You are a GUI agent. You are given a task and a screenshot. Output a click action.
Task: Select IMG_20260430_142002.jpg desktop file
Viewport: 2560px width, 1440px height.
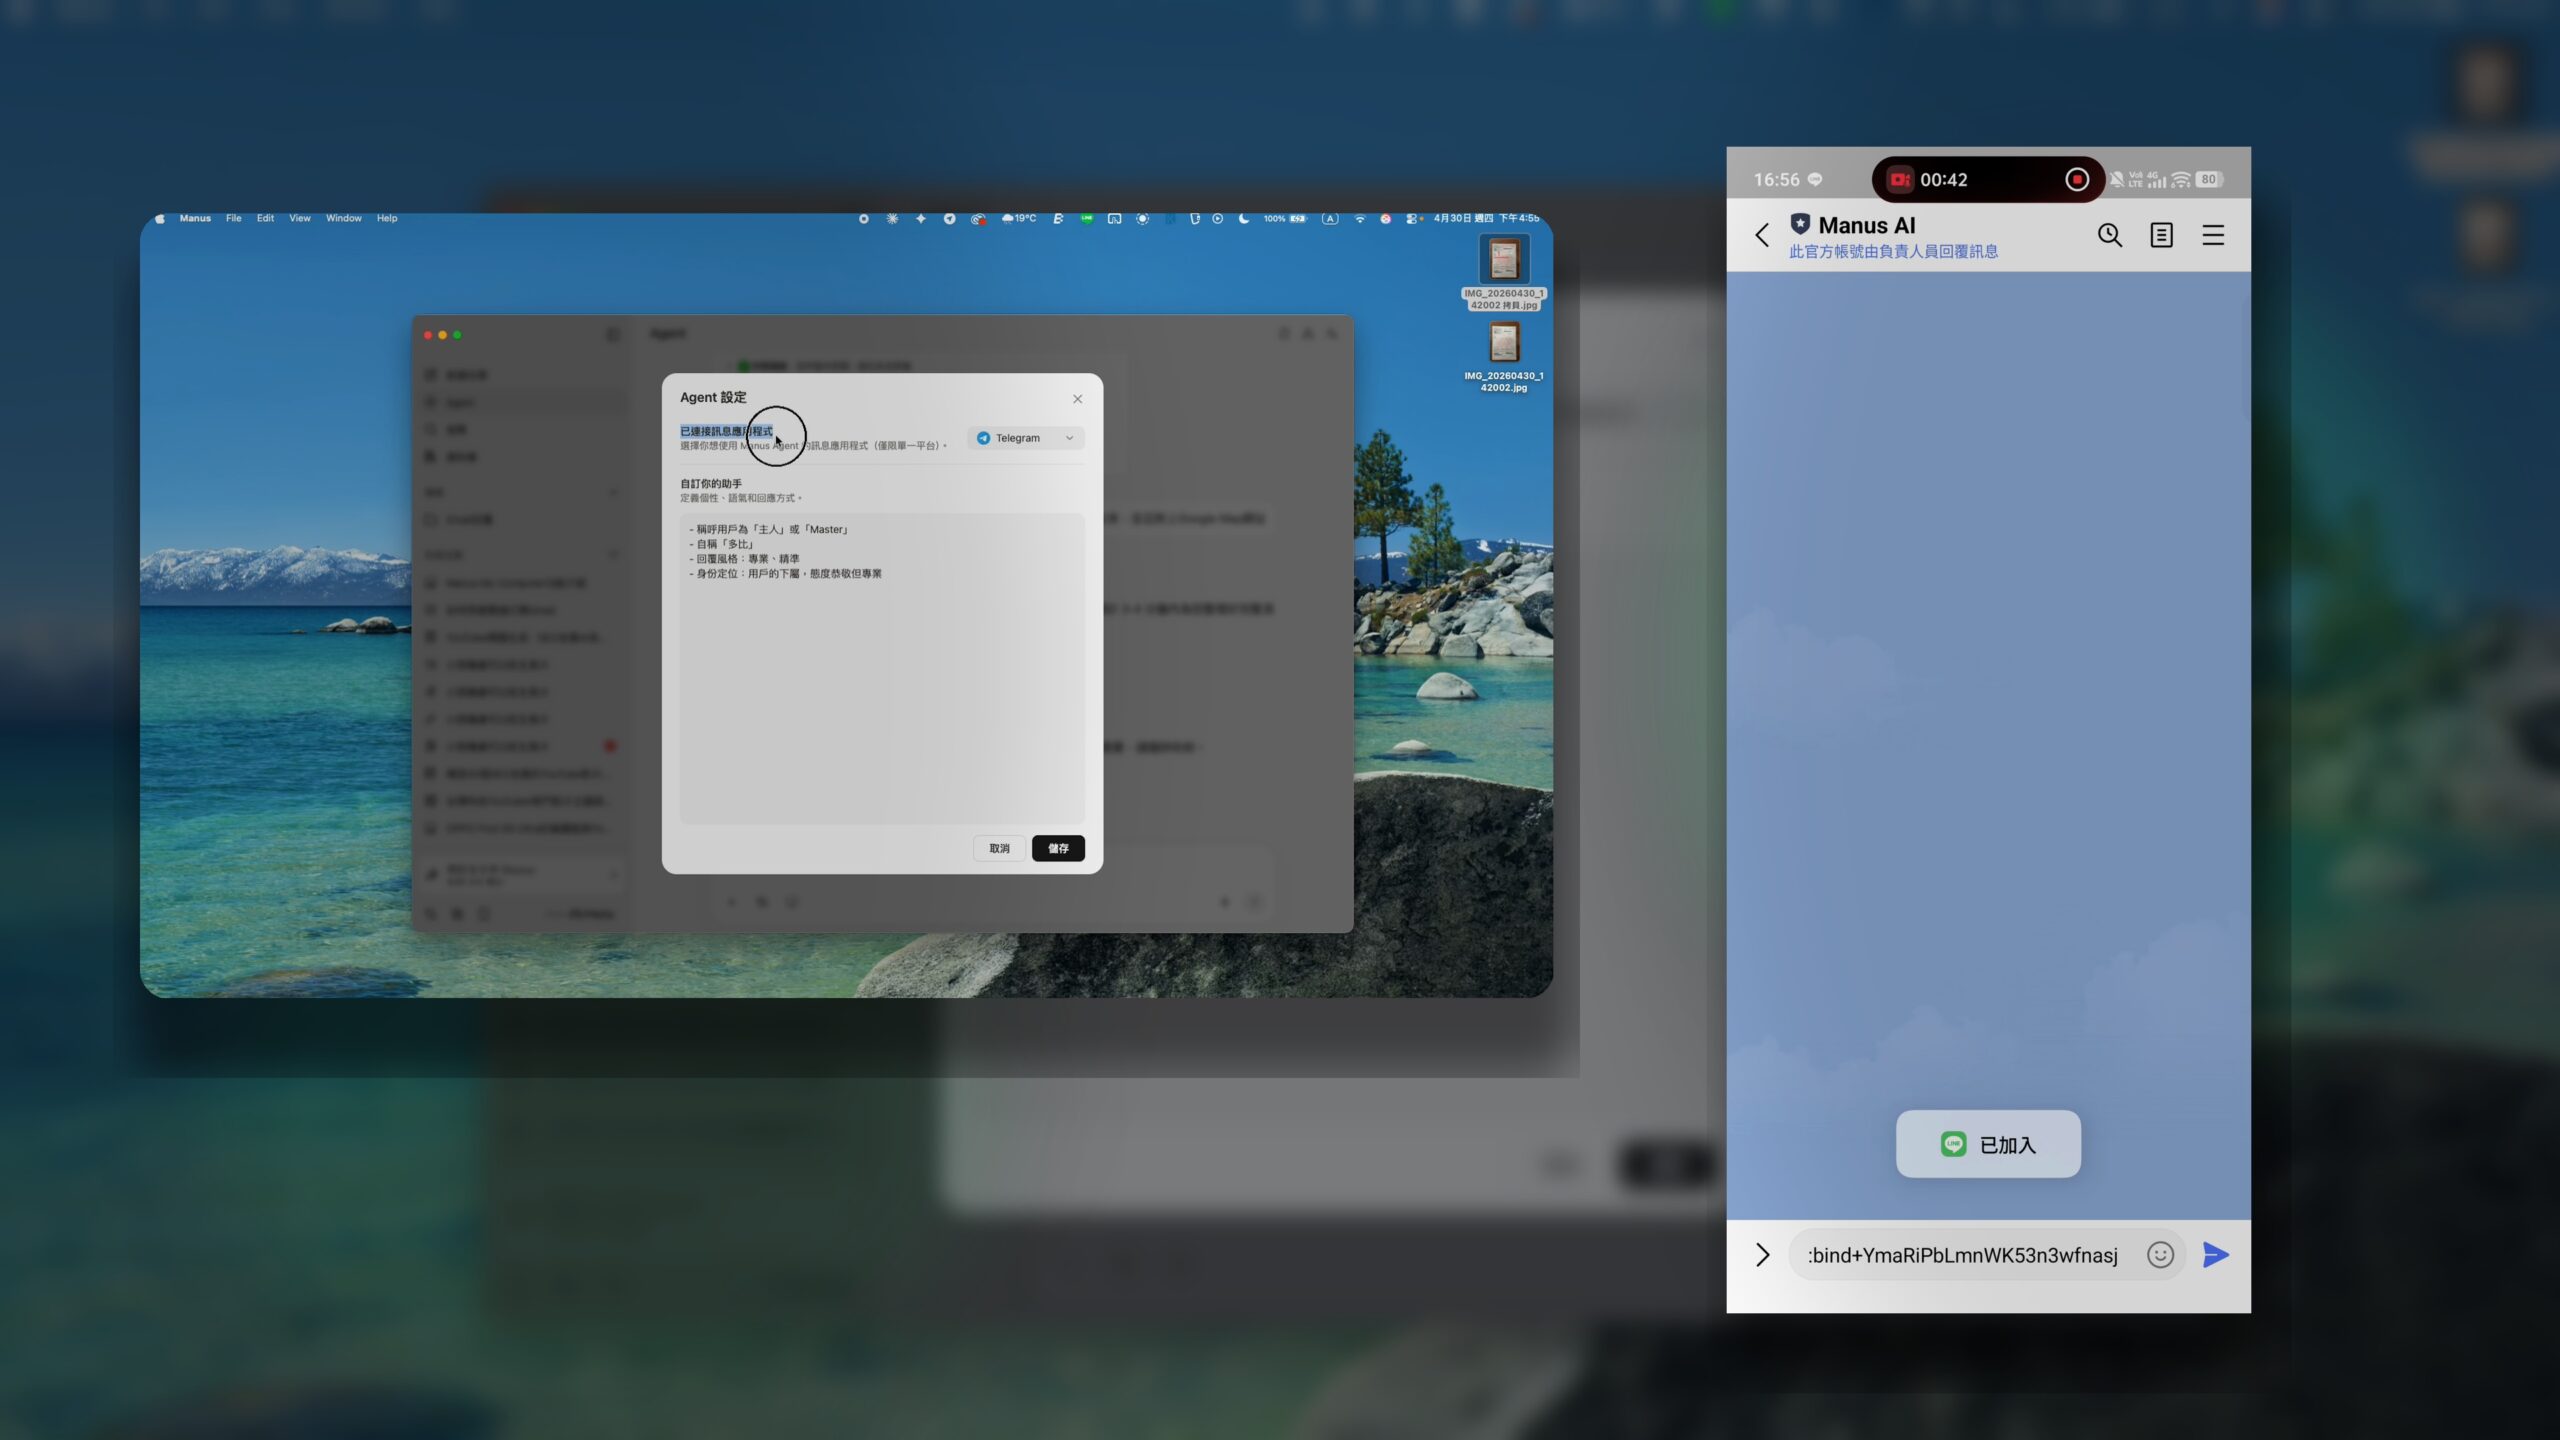pos(1503,356)
